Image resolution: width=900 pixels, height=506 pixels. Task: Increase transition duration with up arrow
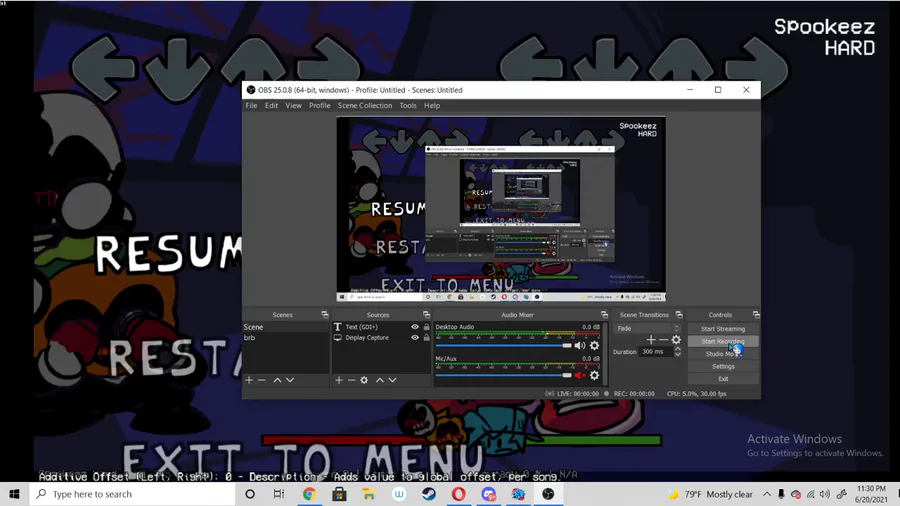tap(678, 349)
